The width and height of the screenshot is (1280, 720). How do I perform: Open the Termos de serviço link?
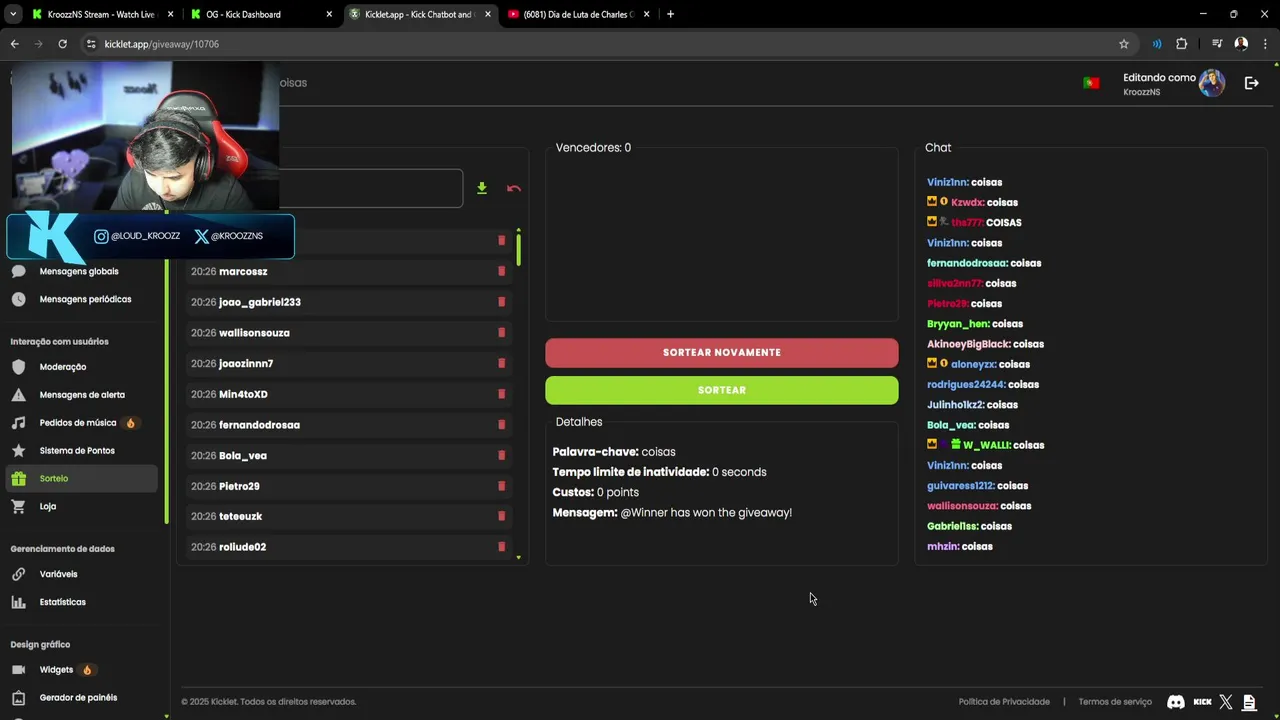click(1115, 702)
